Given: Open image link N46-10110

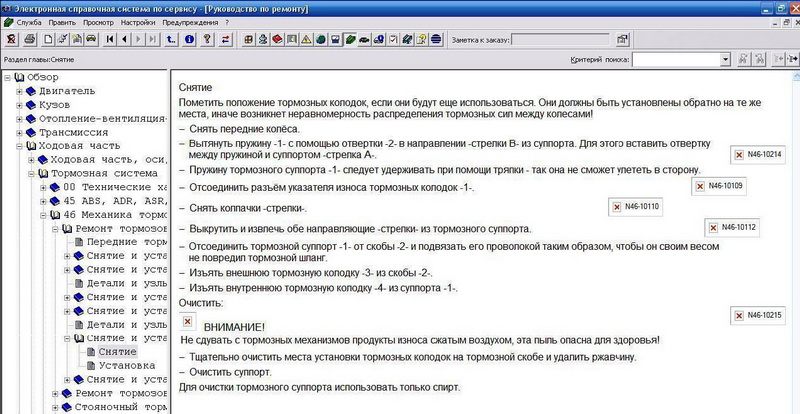Looking at the screenshot, I should point(636,207).
